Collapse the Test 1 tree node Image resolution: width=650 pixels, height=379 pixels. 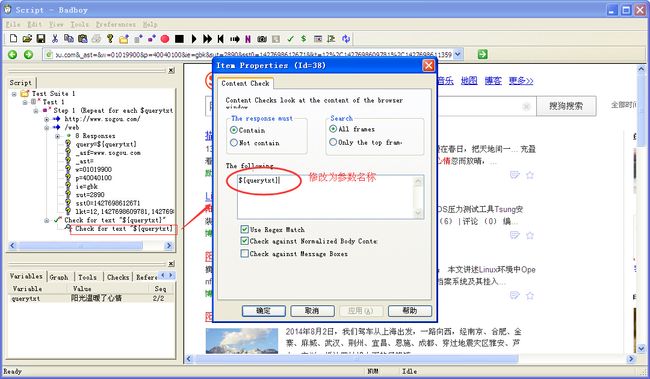[25, 102]
